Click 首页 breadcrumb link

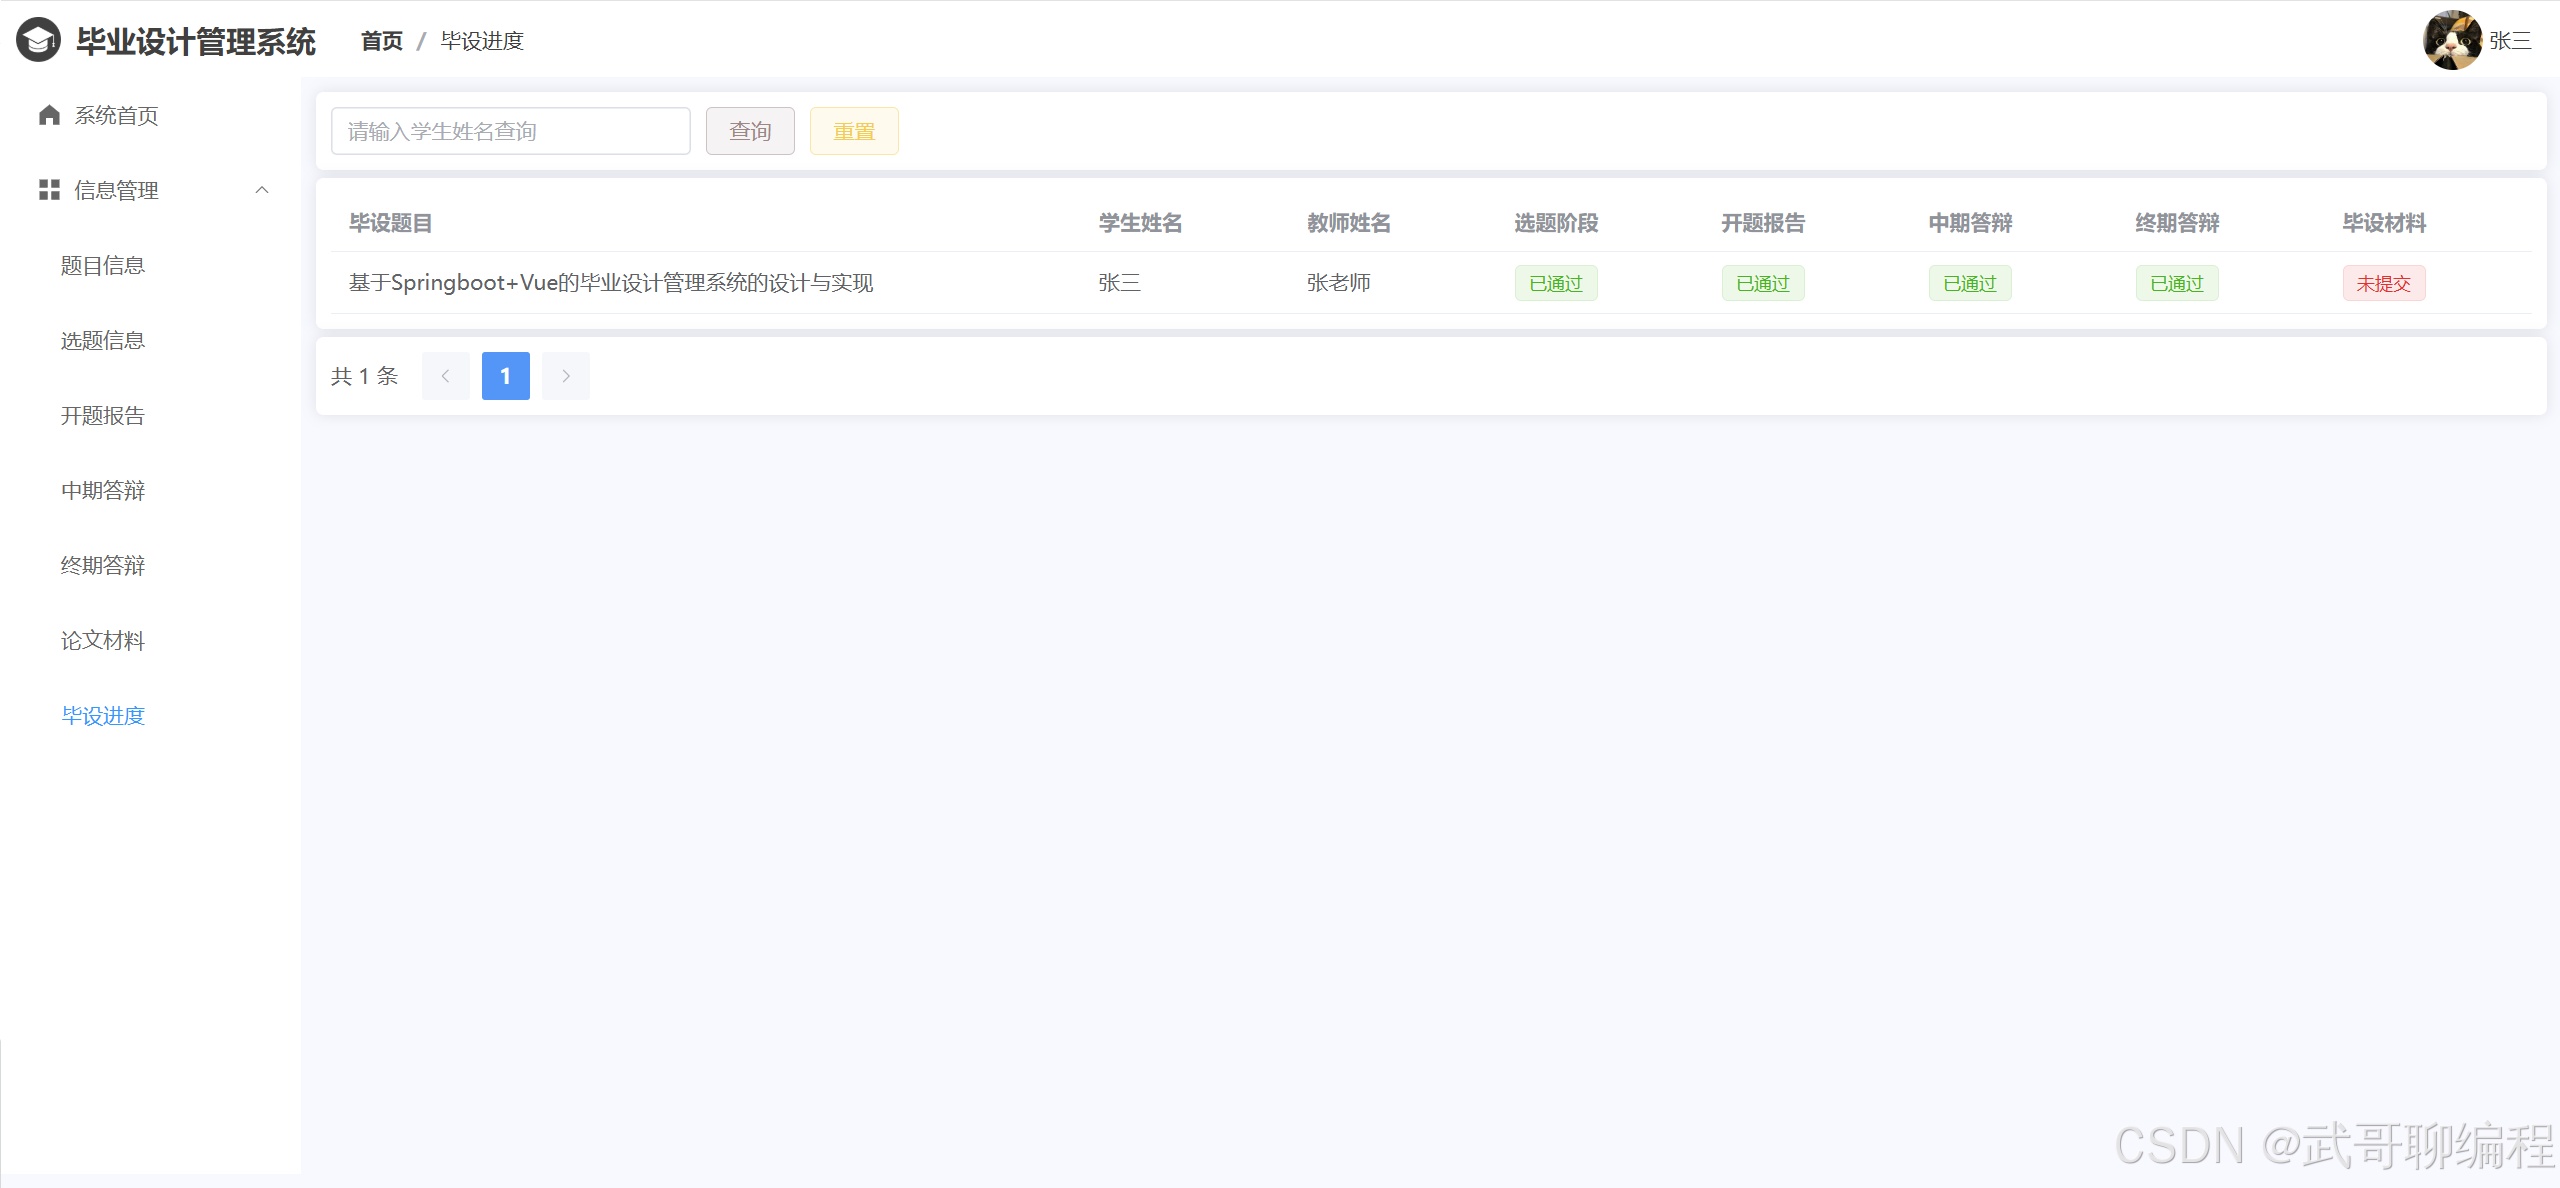[x=382, y=41]
